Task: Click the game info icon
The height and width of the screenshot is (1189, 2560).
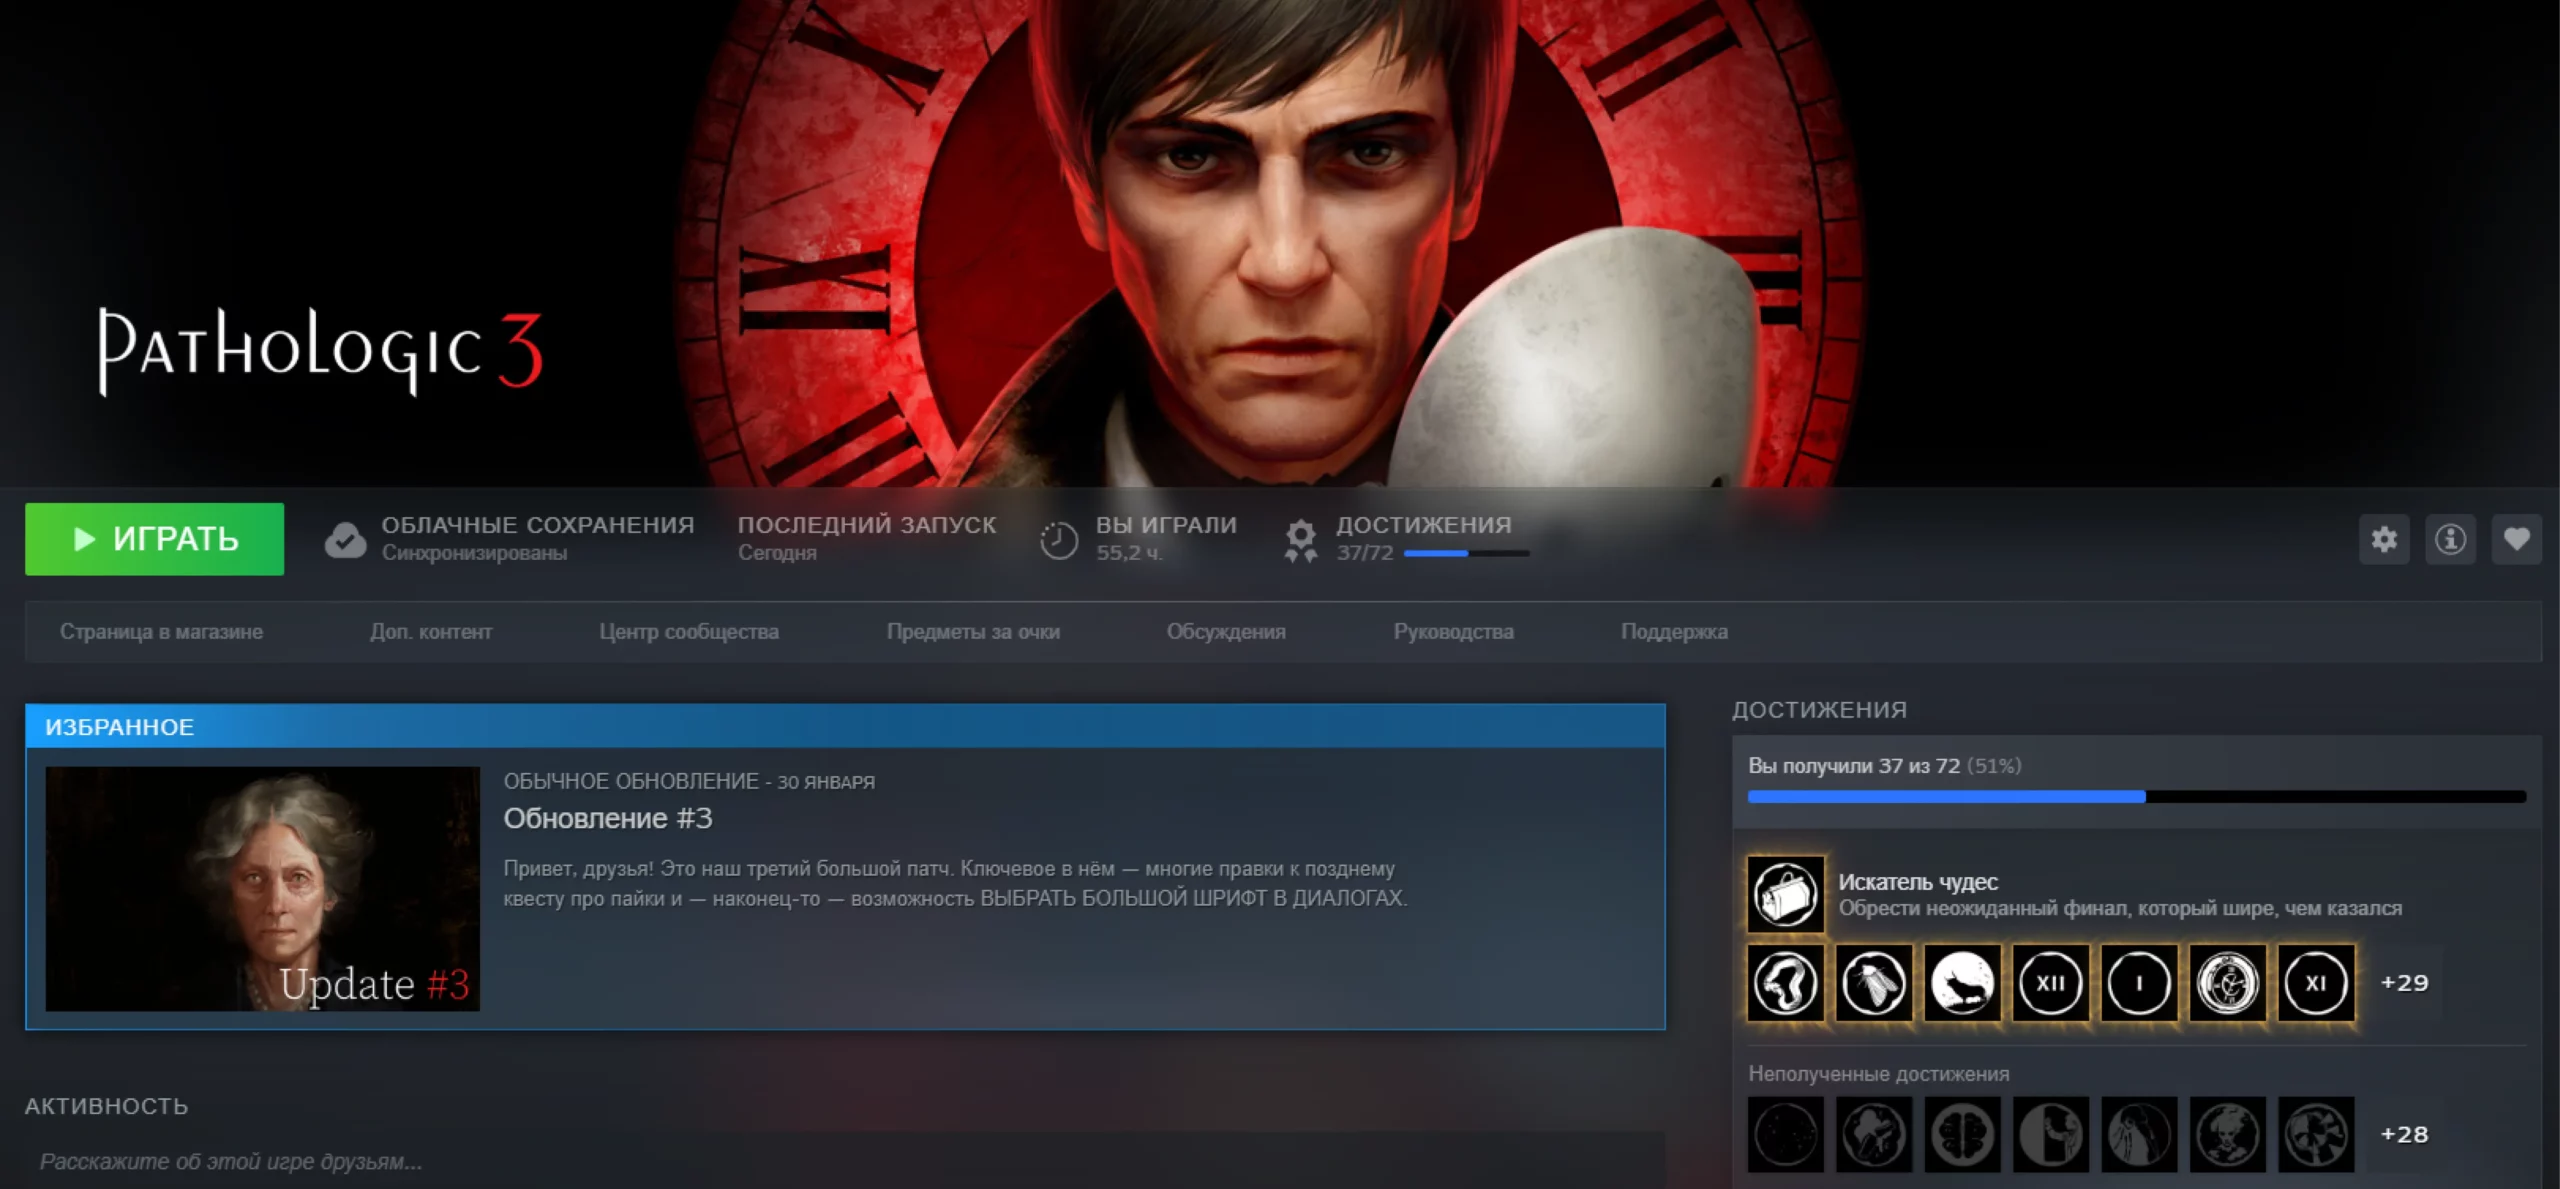Action: pos(2449,539)
